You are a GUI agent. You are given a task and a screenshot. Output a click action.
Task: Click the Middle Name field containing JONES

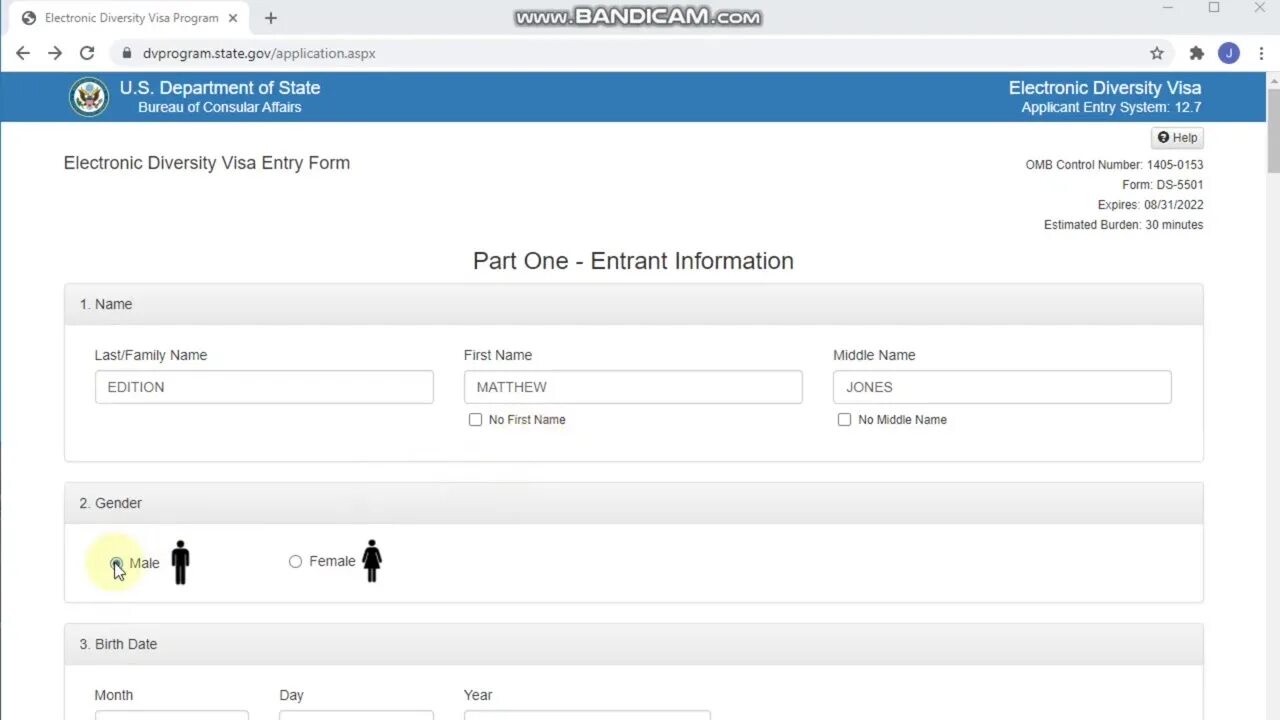(x=1002, y=387)
